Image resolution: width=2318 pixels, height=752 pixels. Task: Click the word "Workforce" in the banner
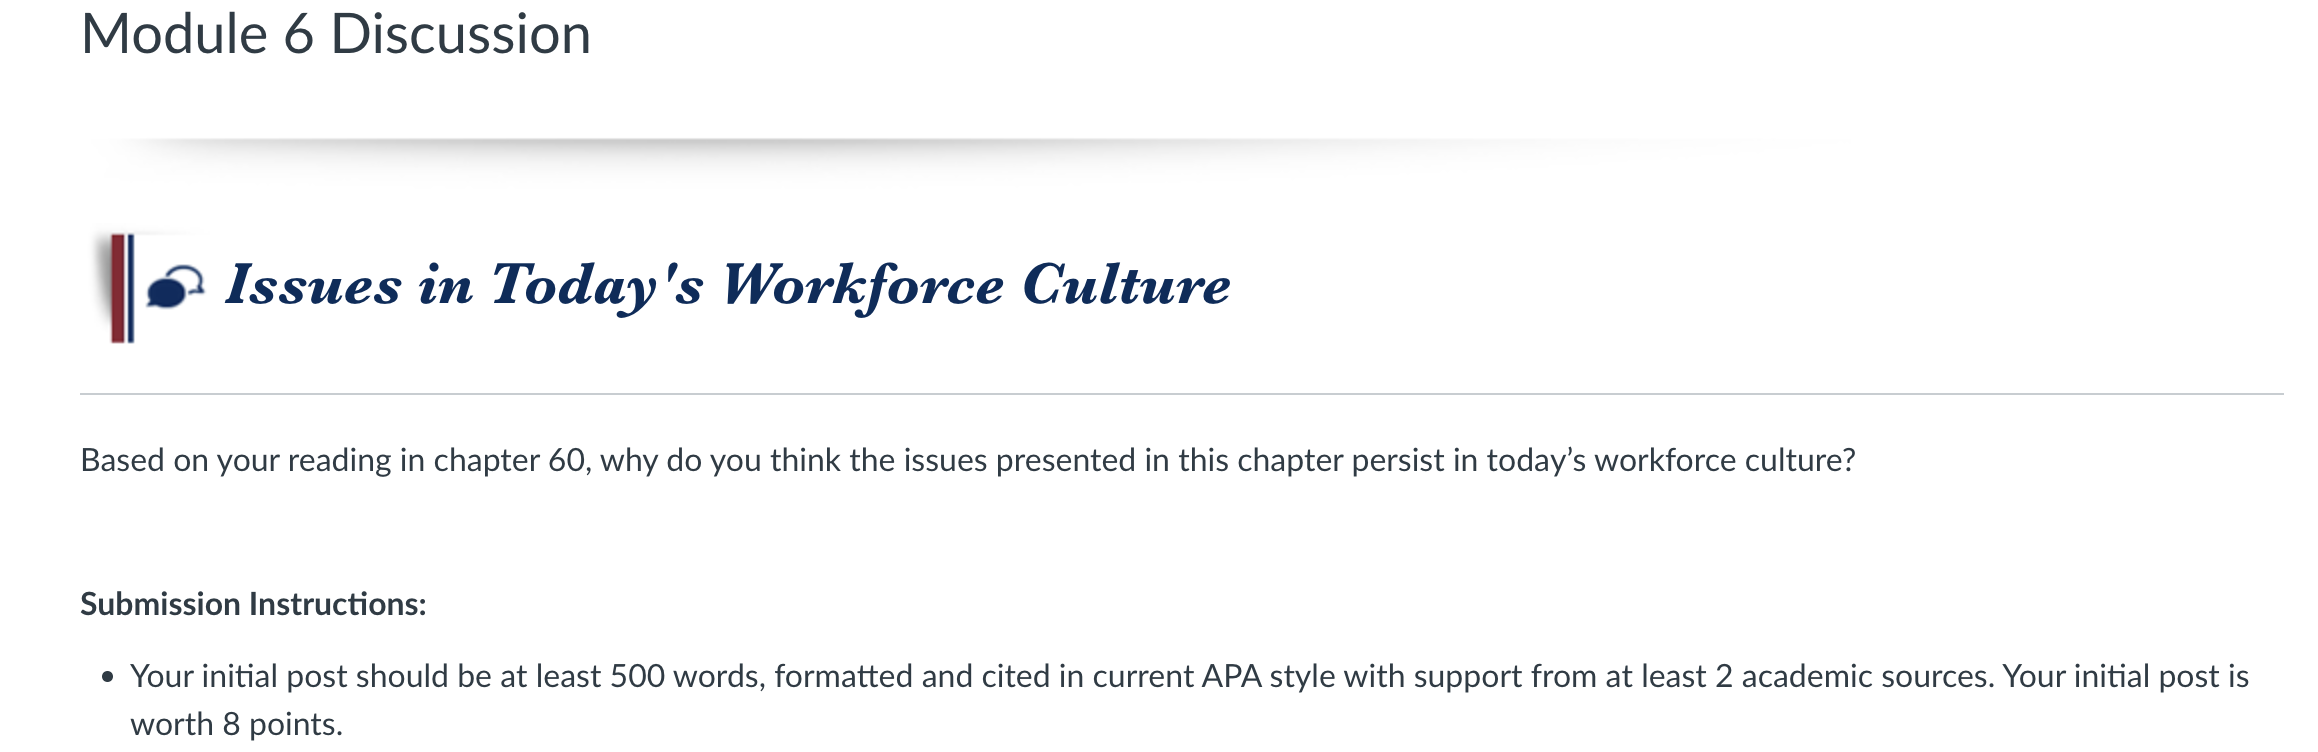(x=863, y=286)
